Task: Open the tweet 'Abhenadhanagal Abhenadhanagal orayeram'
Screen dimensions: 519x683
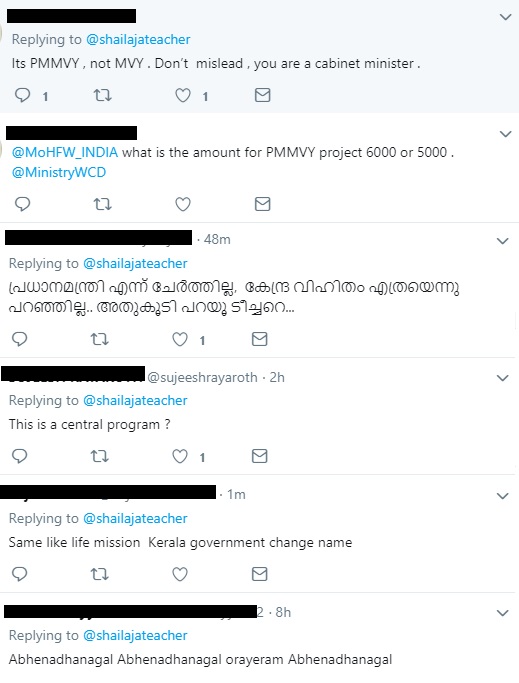Action: (200, 659)
